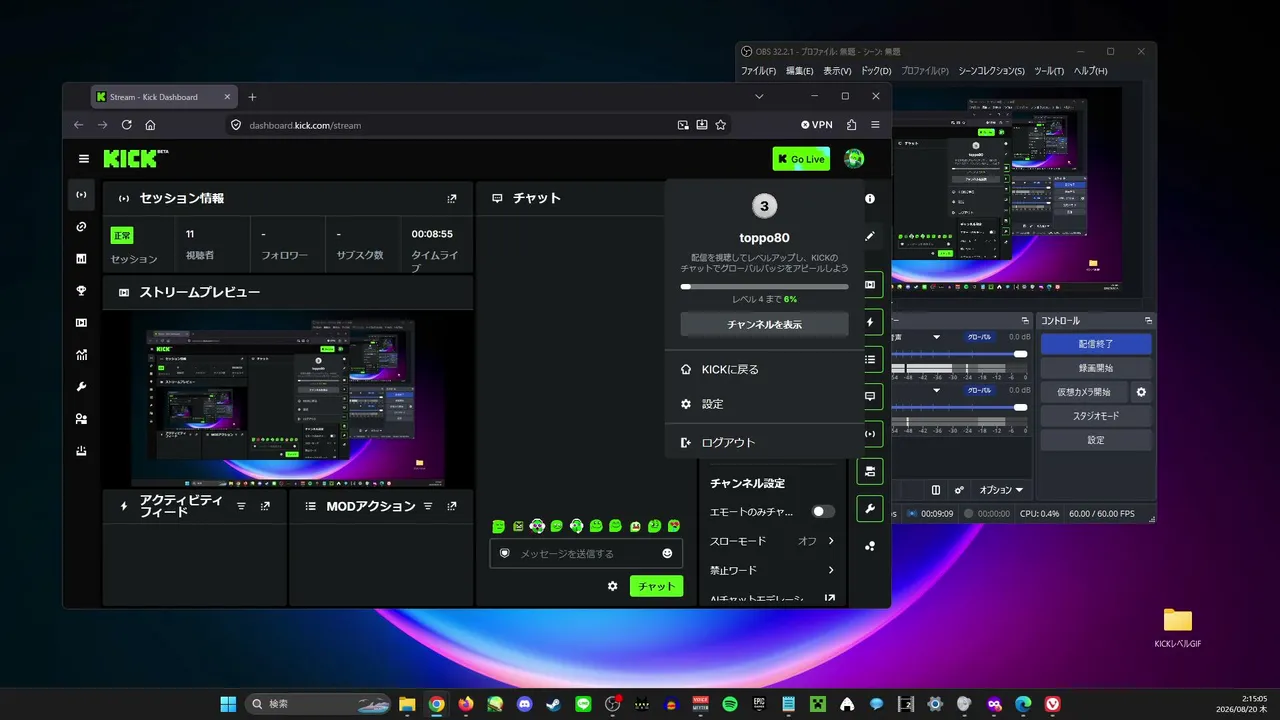Open the rising-chart analytics icon in Kick's nav
The height and width of the screenshot is (720, 1280).
(81, 355)
